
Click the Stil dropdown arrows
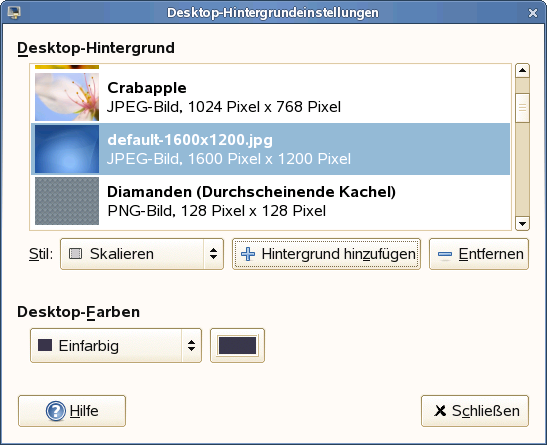213,254
